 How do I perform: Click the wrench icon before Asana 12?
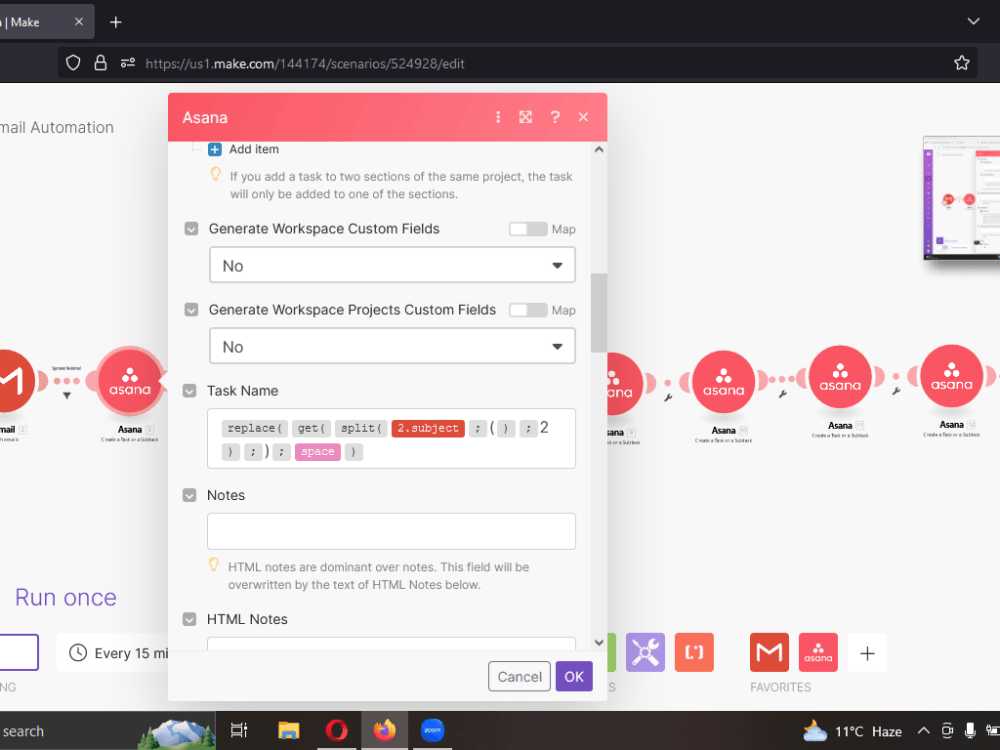(895, 391)
